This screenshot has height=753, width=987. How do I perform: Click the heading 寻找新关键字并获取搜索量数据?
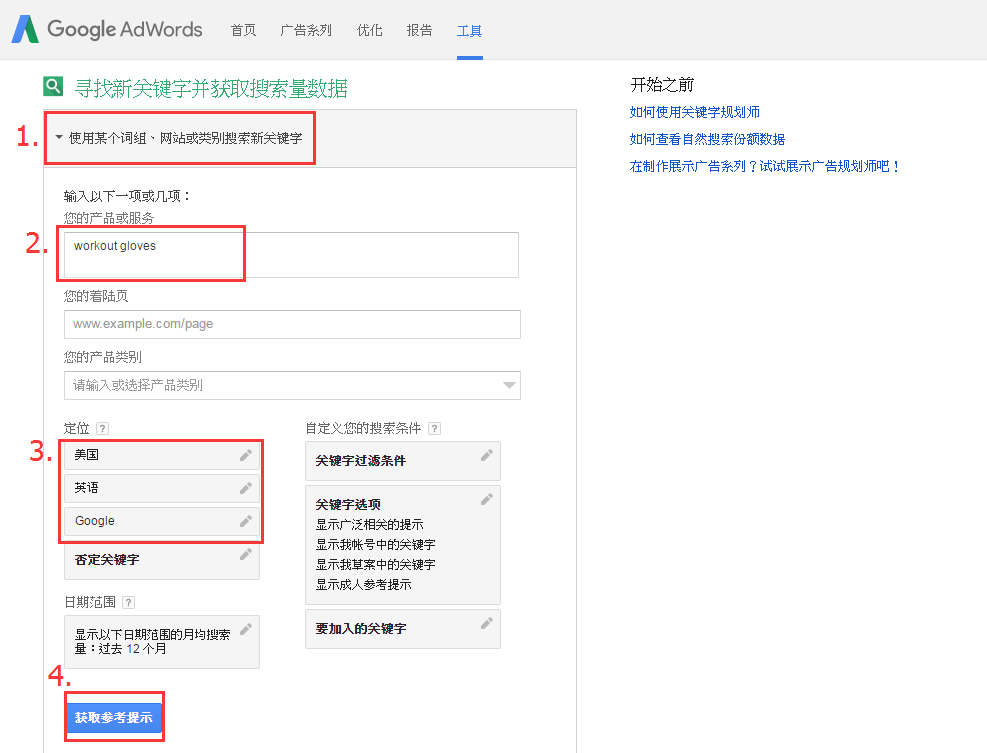point(211,88)
